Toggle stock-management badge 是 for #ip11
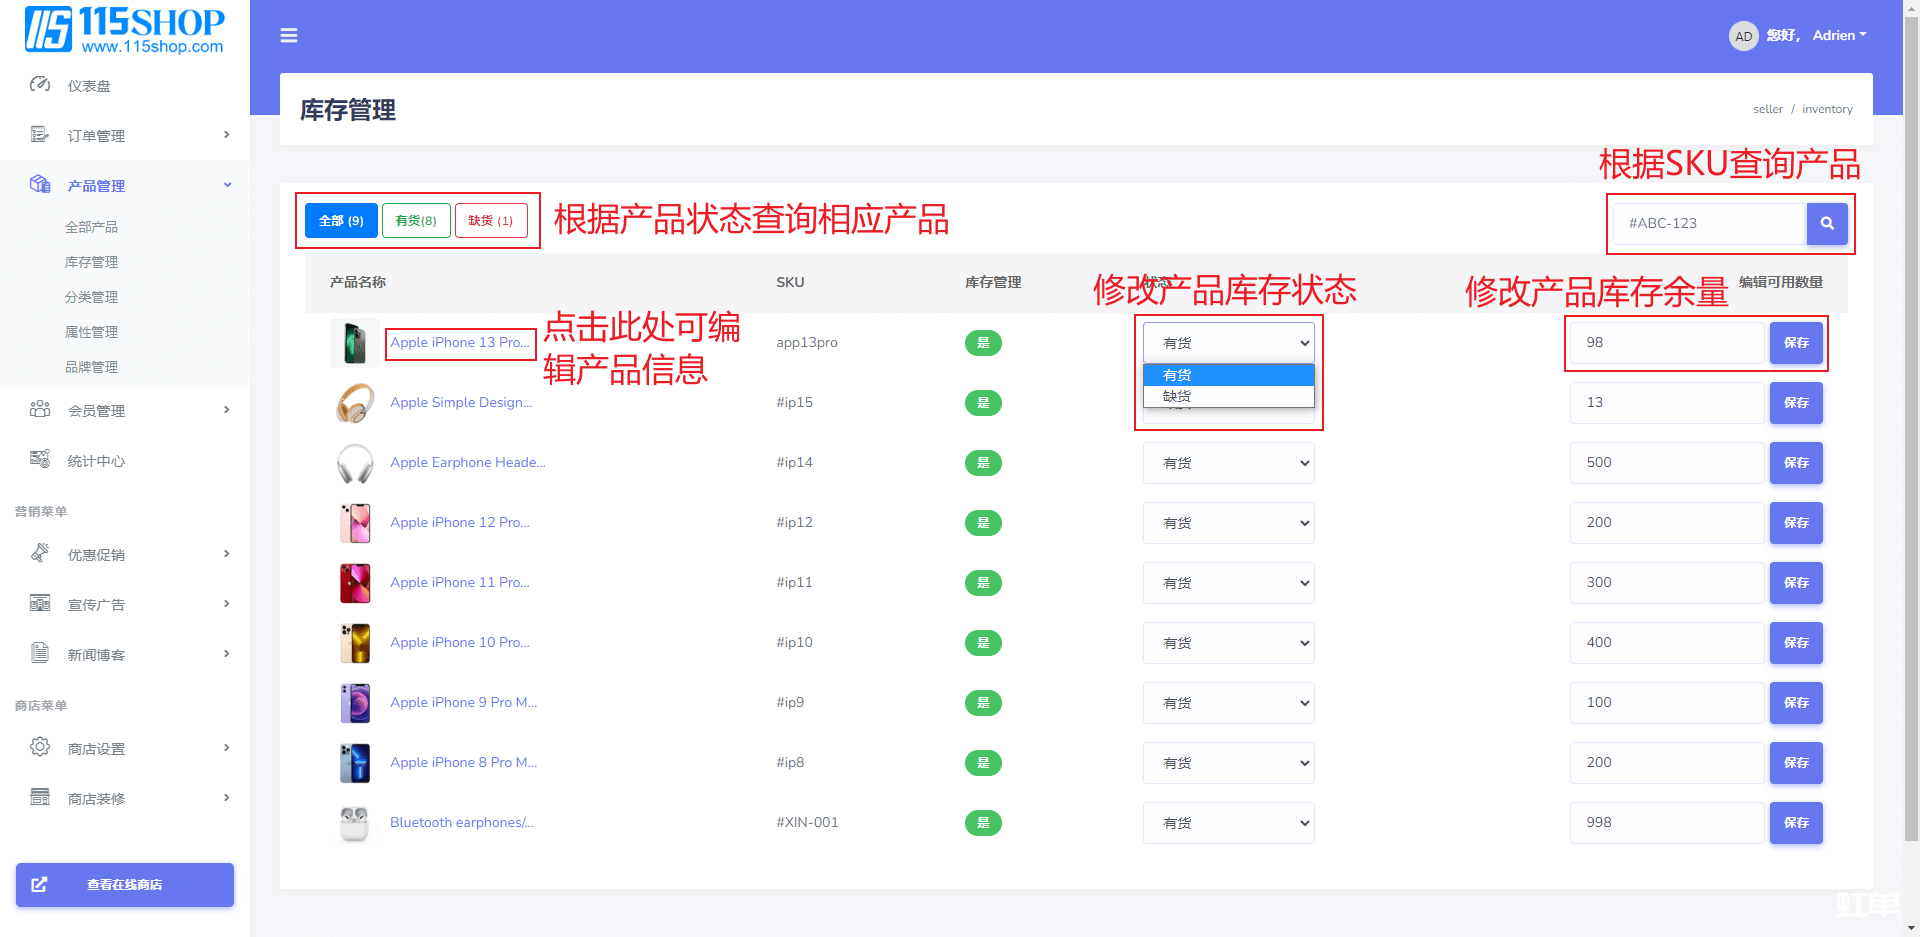The width and height of the screenshot is (1920, 937). point(983,583)
